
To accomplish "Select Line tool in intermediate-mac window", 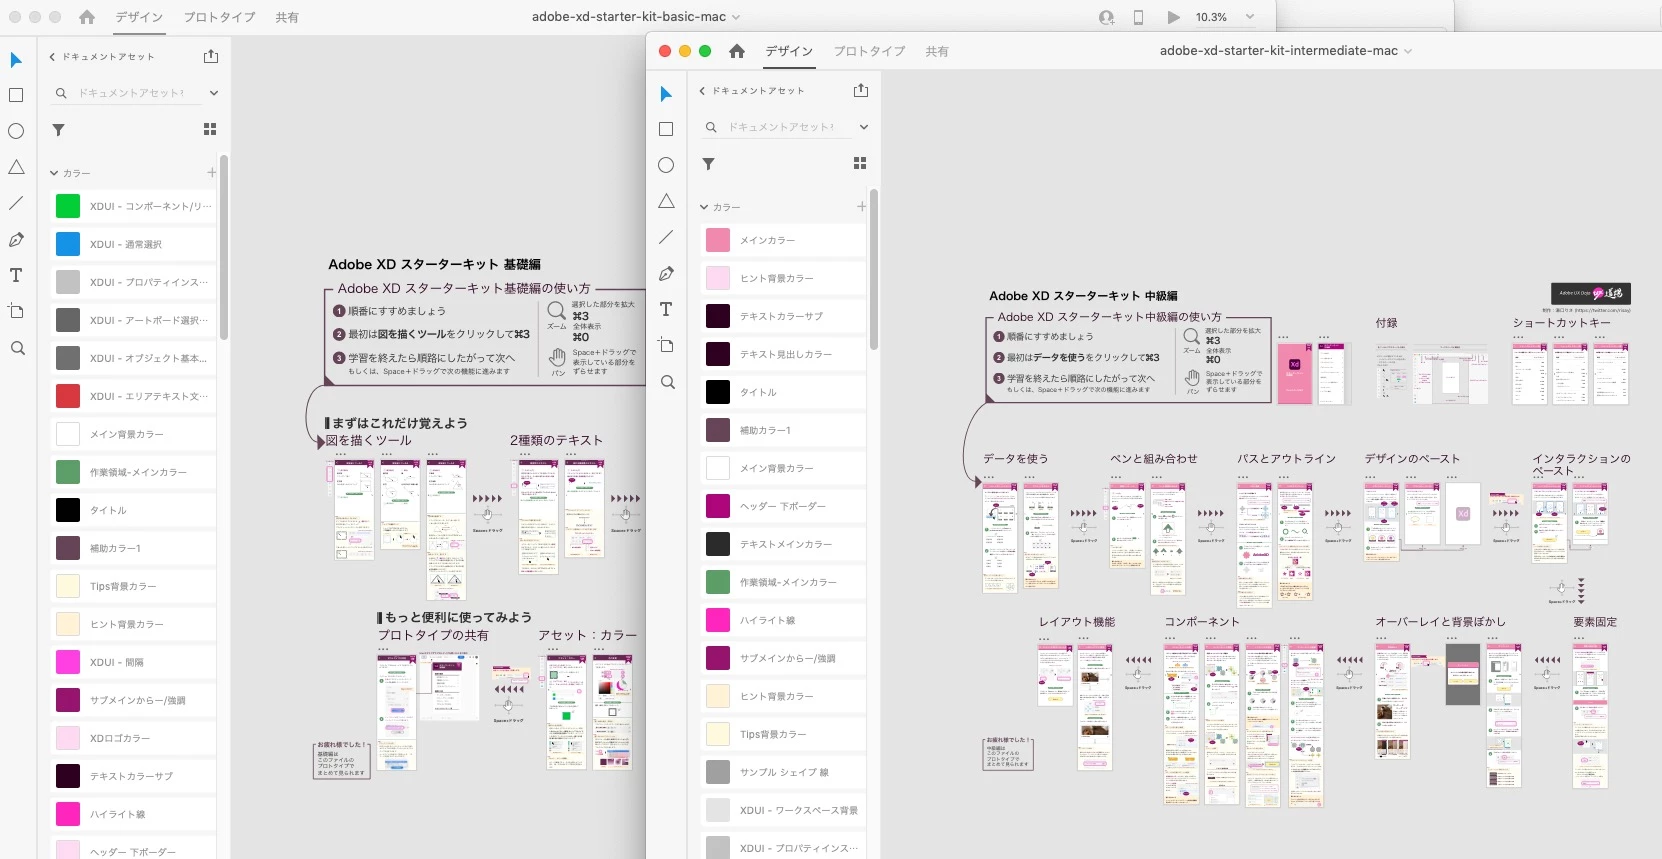I will [666, 237].
